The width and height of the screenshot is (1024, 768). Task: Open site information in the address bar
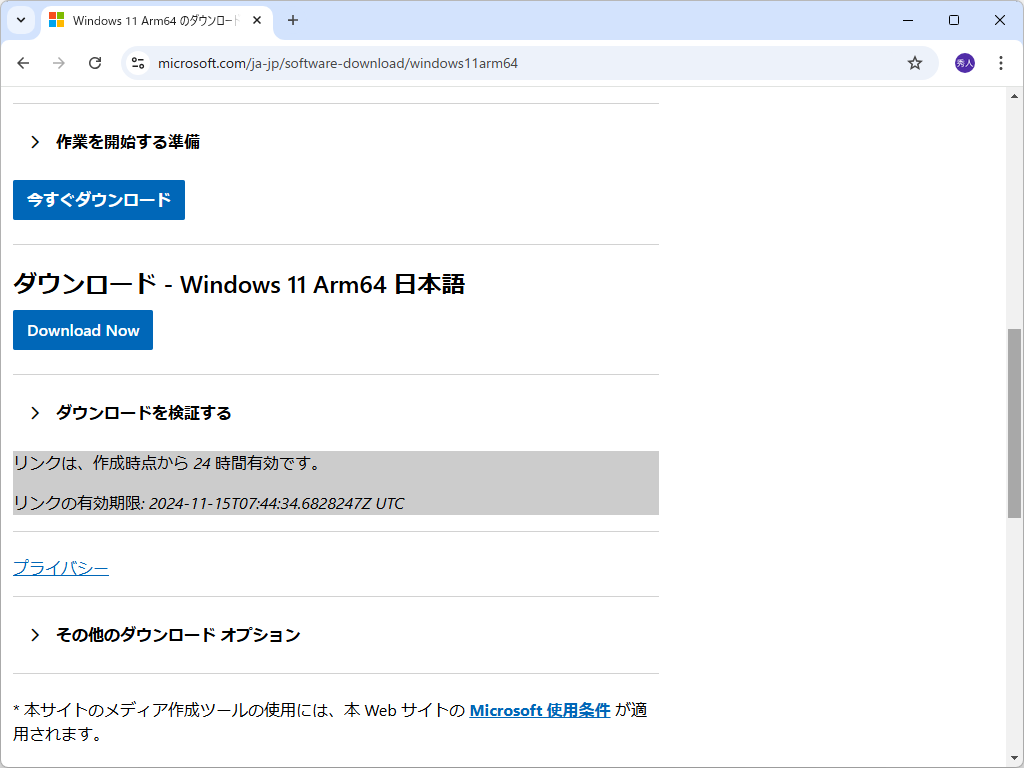[137, 62]
